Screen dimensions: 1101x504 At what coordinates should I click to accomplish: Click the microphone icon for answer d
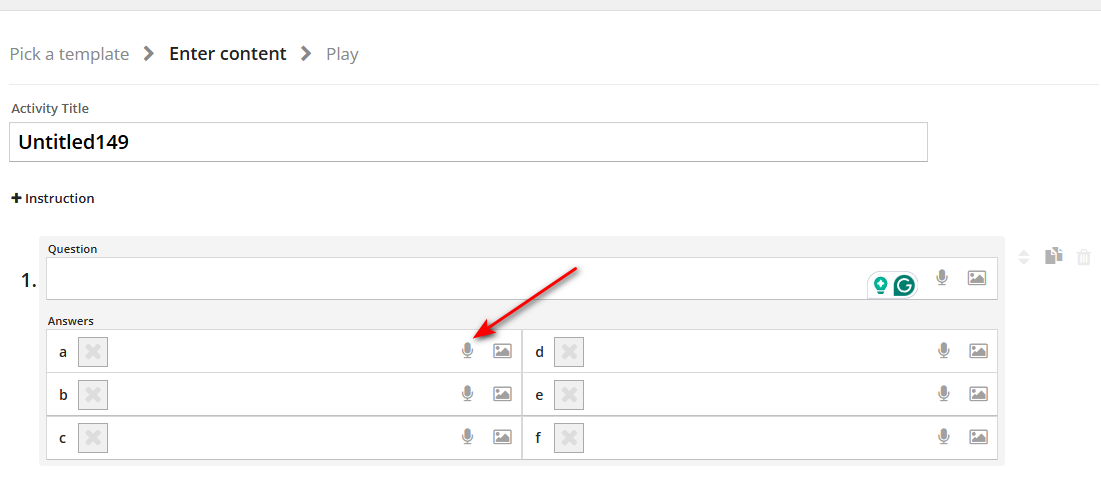[x=944, y=350]
